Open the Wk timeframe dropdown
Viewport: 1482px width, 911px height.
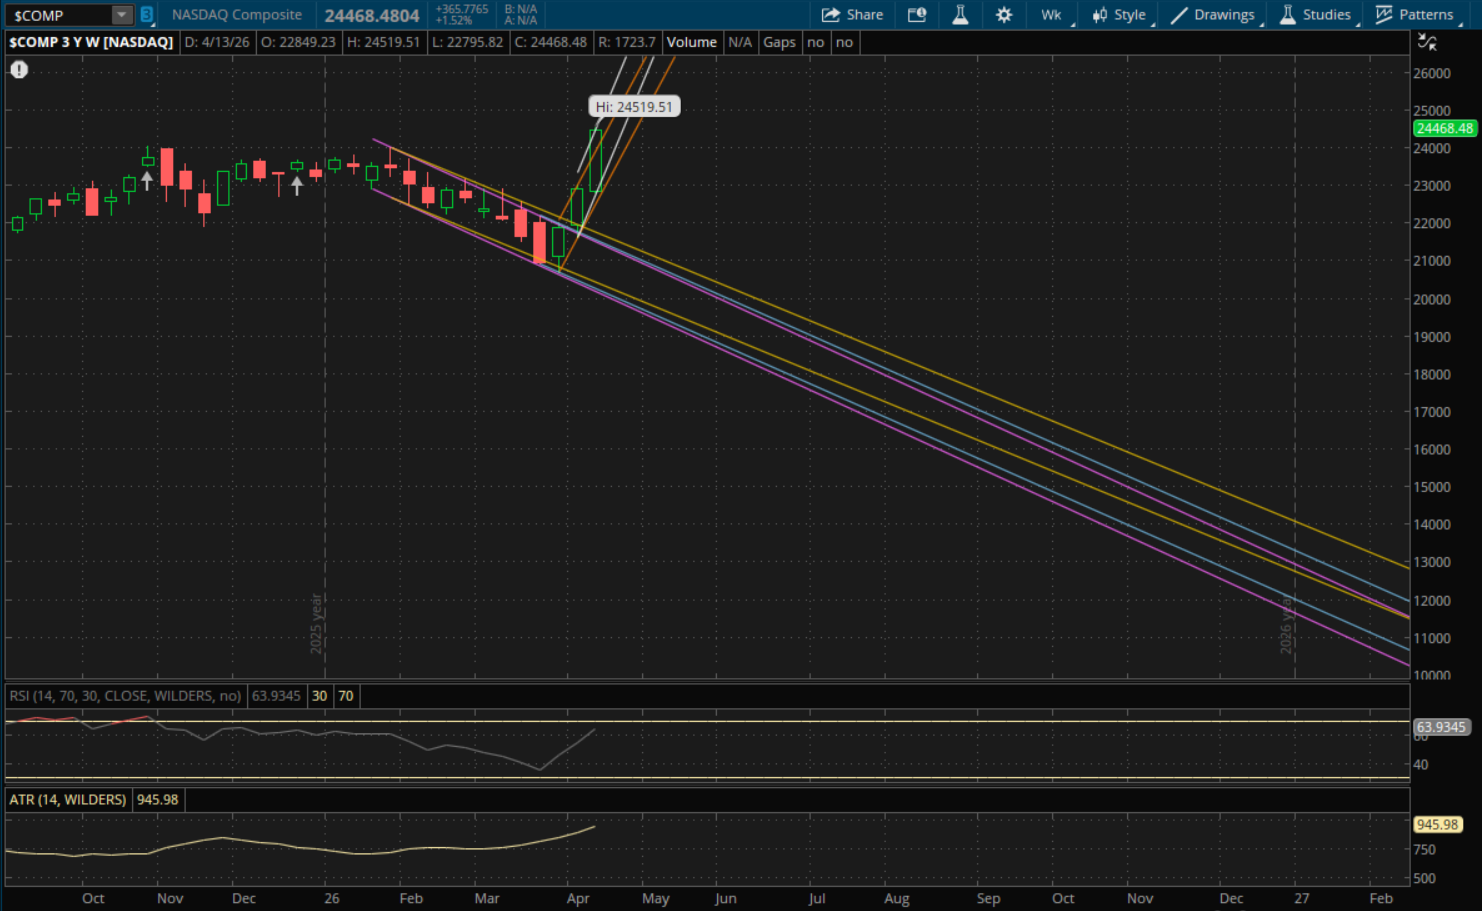[1052, 15]
